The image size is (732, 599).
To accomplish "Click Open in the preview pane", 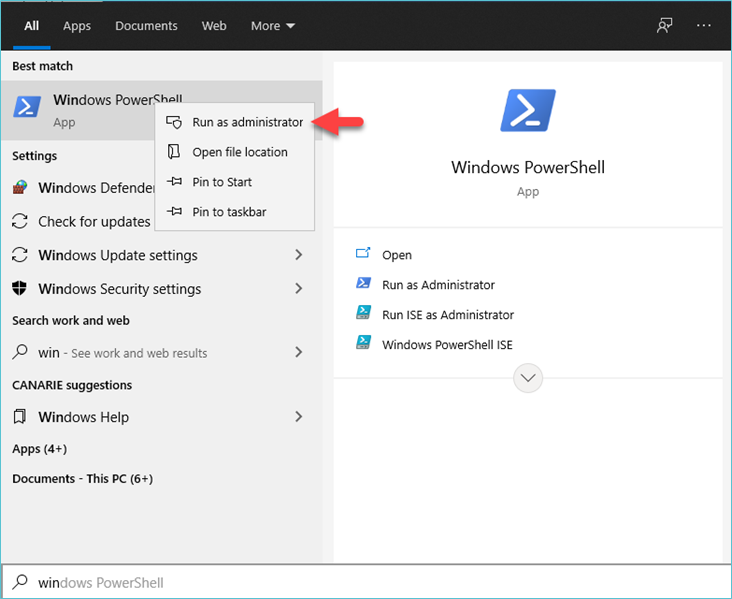I will point(396,255).
